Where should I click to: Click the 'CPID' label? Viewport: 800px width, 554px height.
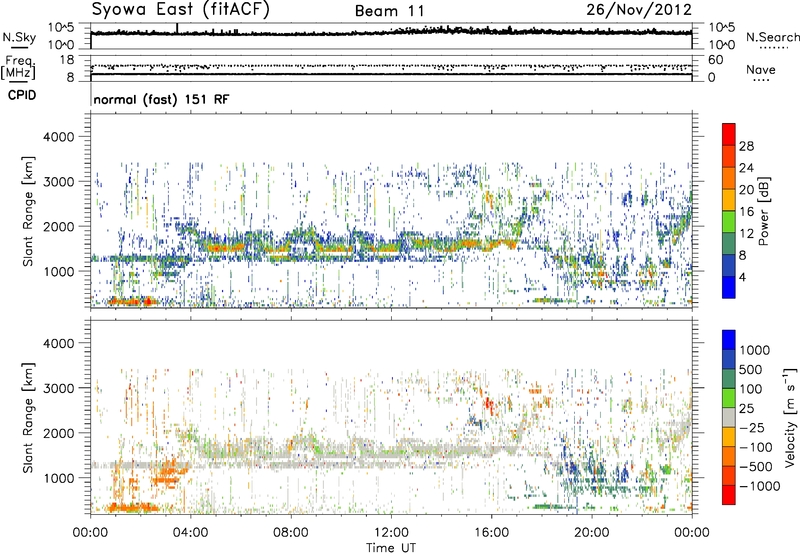click(x=22, y=95)
